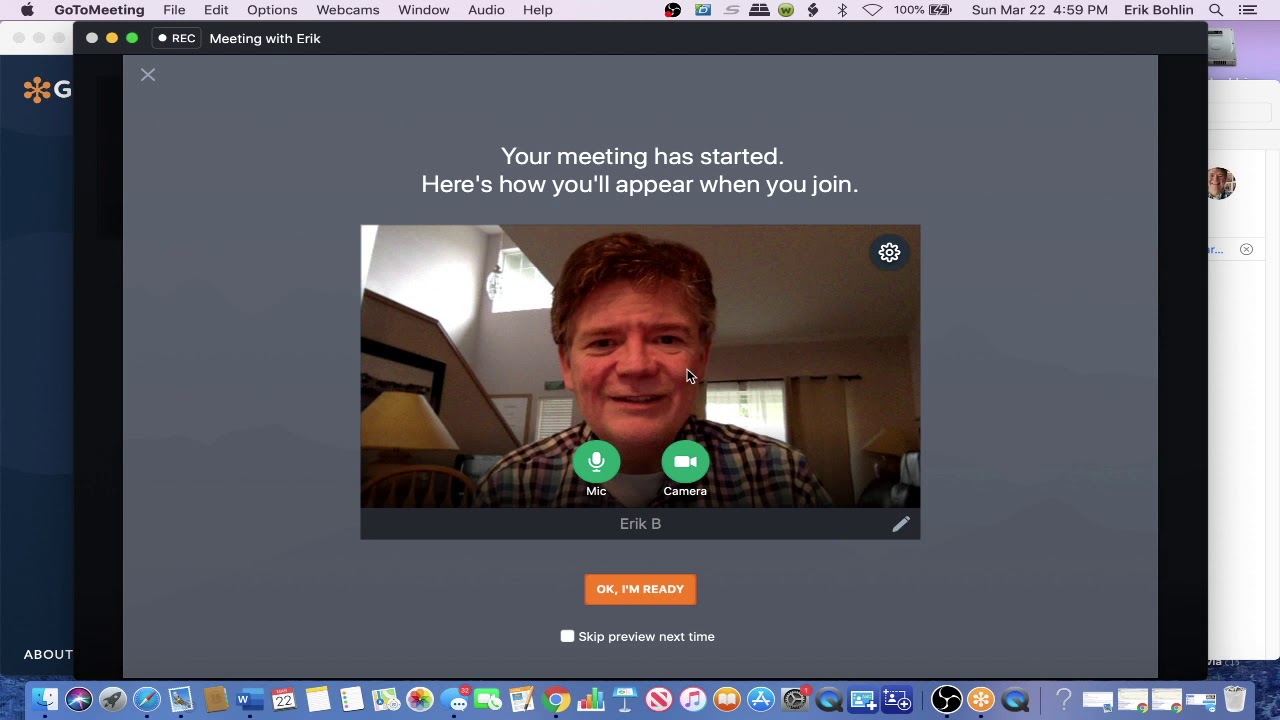
Task: Click Erik Bohlin user name in menu bar
Action: (x=1158, y=10)
